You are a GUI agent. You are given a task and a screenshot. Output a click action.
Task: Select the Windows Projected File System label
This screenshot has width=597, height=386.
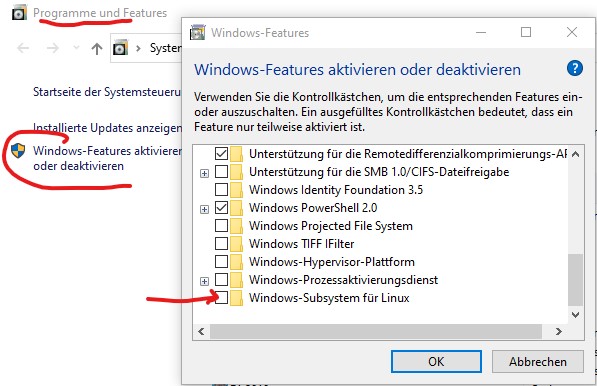(331, 226)
